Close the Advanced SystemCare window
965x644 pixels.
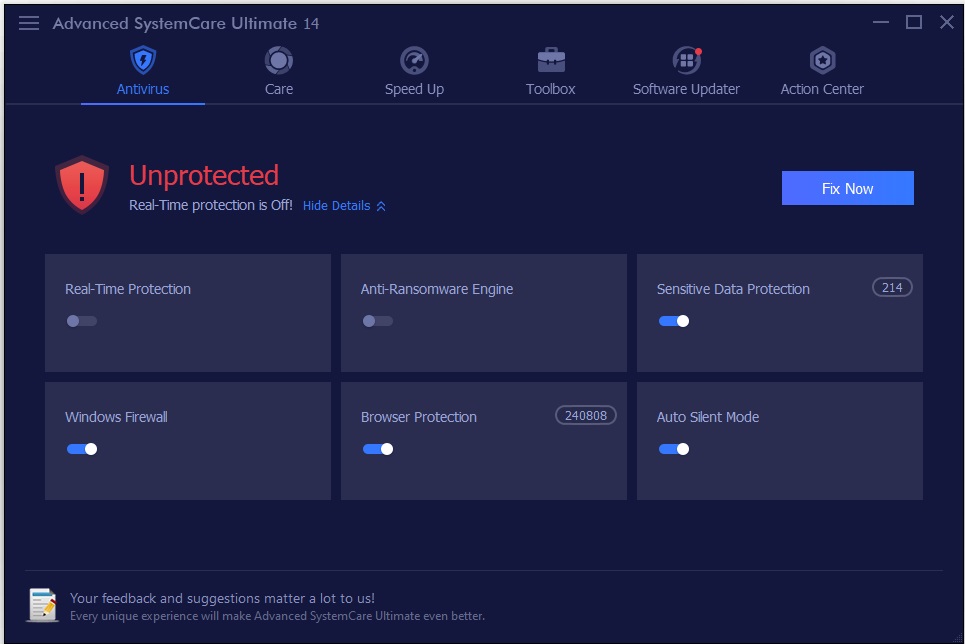947,23
